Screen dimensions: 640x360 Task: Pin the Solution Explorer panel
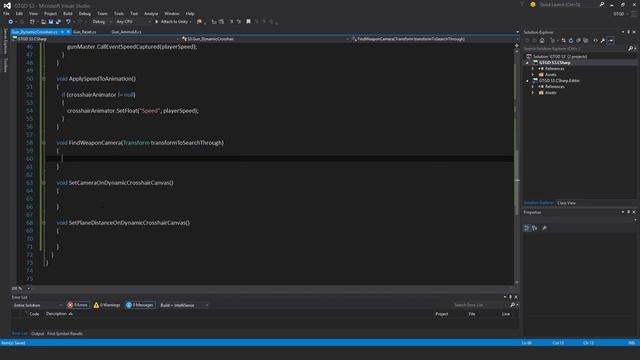(x=629, y=32)
